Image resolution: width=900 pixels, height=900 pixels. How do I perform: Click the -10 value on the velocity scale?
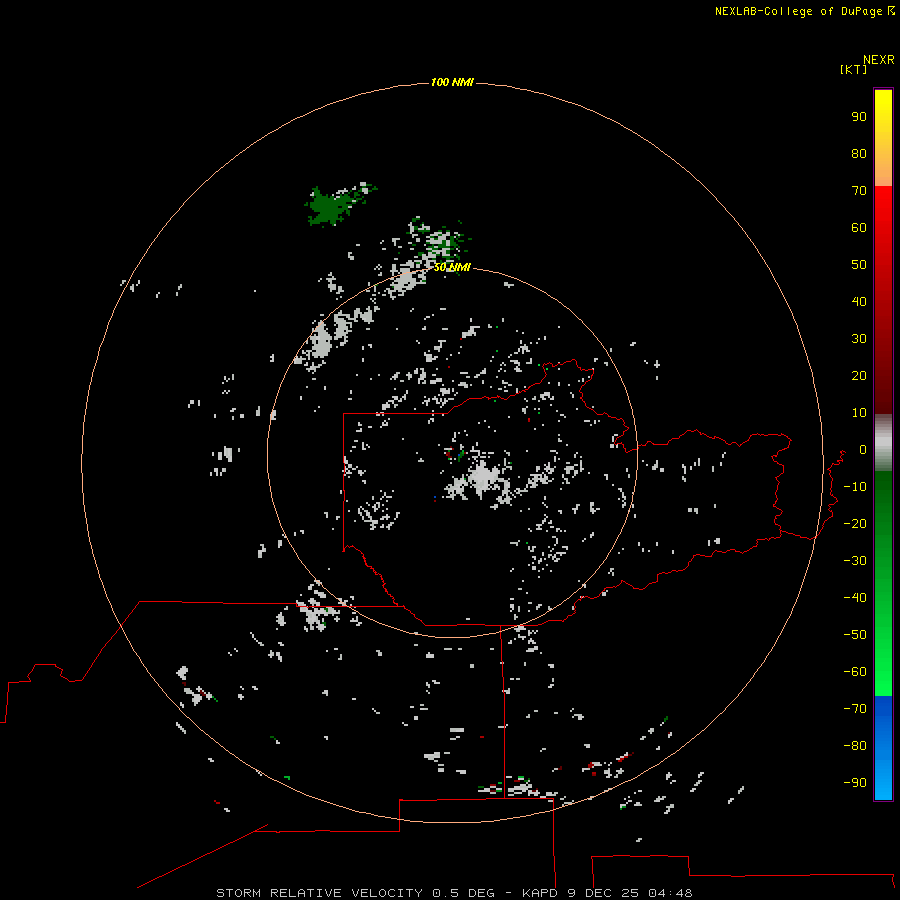(x=855, y=487)
